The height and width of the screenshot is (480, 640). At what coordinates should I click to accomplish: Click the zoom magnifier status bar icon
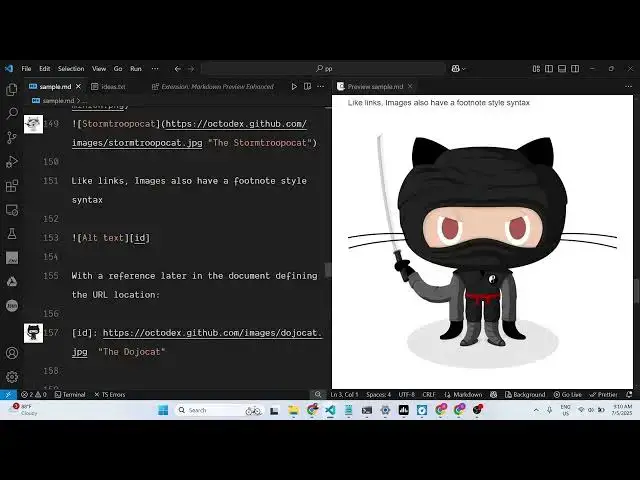[x=318, y=395]
